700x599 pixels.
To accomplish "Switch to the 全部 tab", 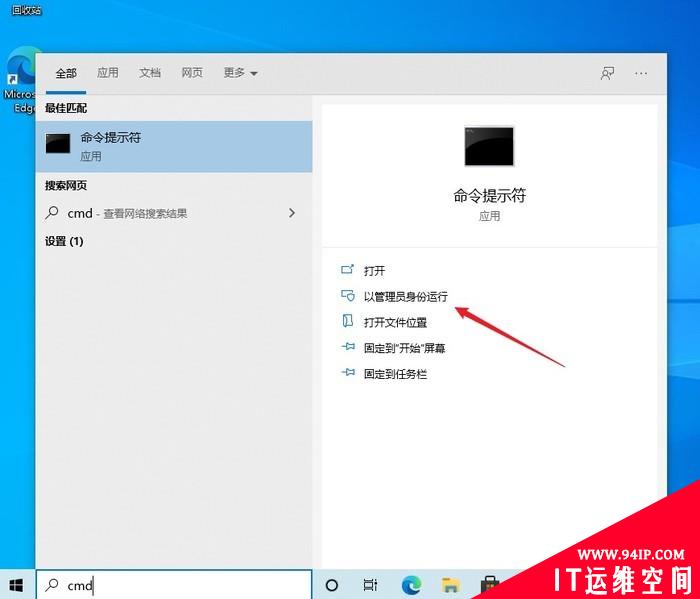I will coord(66,73).
